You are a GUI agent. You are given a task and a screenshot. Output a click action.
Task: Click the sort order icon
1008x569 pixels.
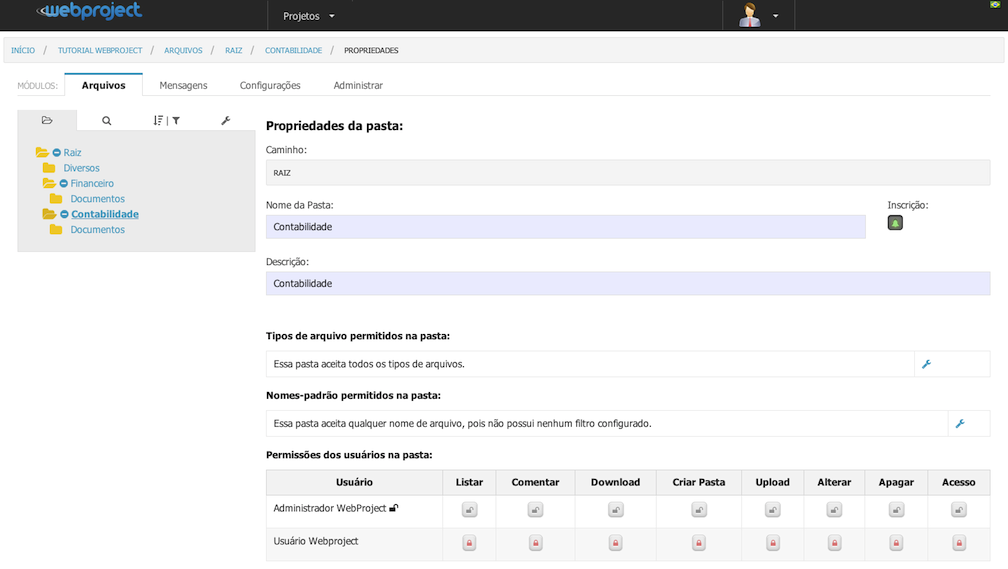tap(158, 120)
